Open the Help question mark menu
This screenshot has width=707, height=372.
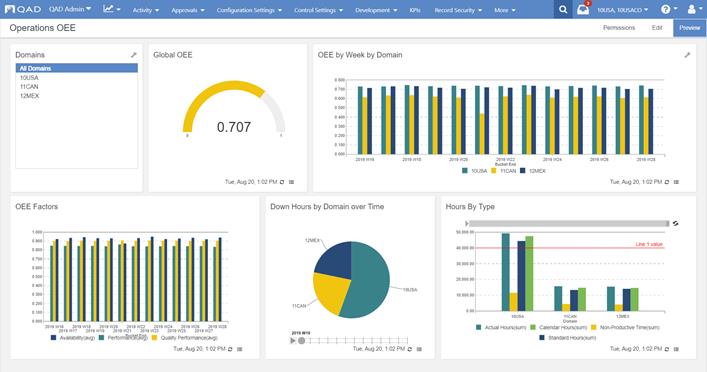(668, 9)
